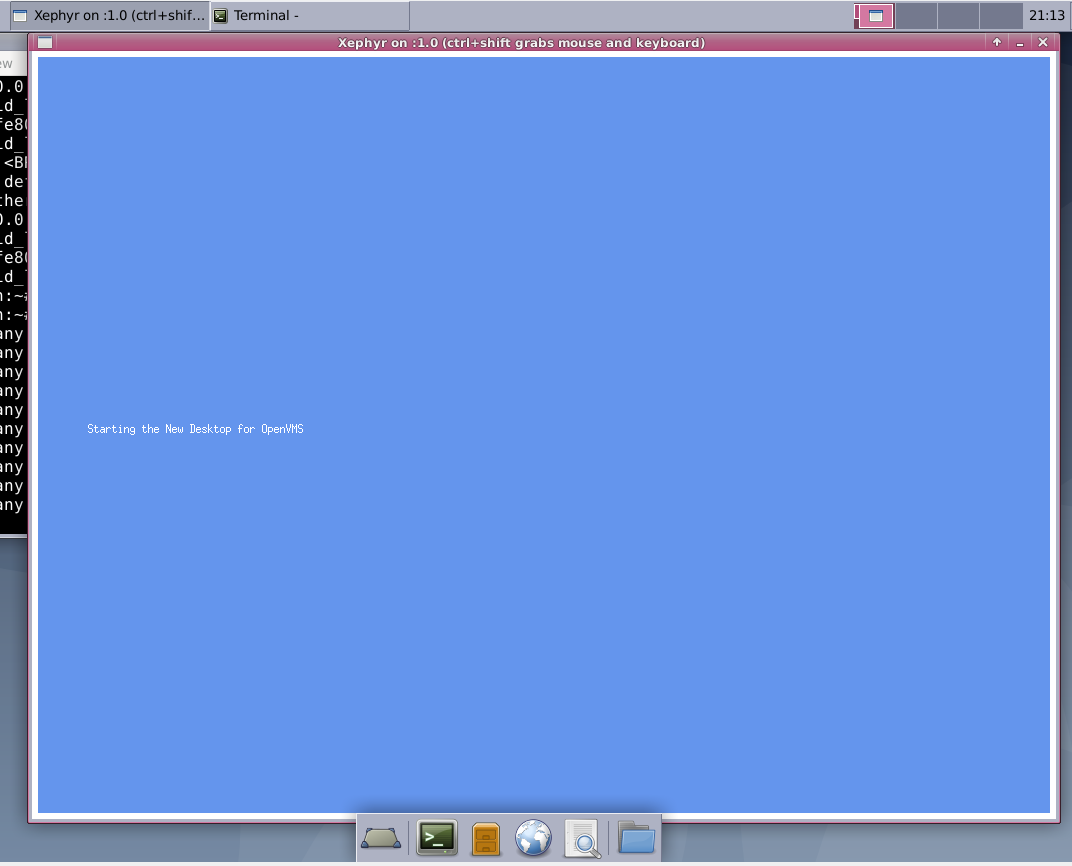Screen dimensions: 1072x866
Task: Switch to the second workspace in the pager
Action: coord(915,15)
